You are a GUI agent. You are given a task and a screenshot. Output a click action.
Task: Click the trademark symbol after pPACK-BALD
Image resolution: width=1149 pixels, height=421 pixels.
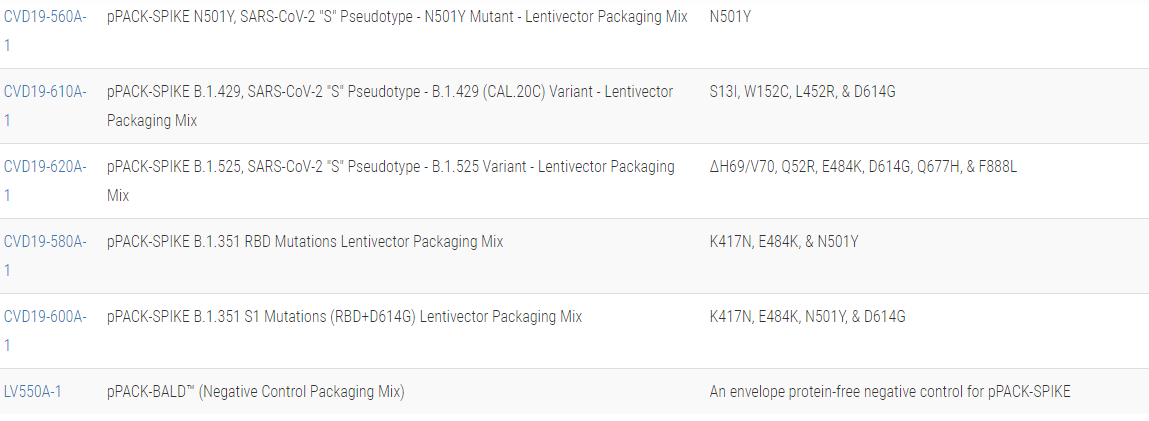[x=190, y=388]
